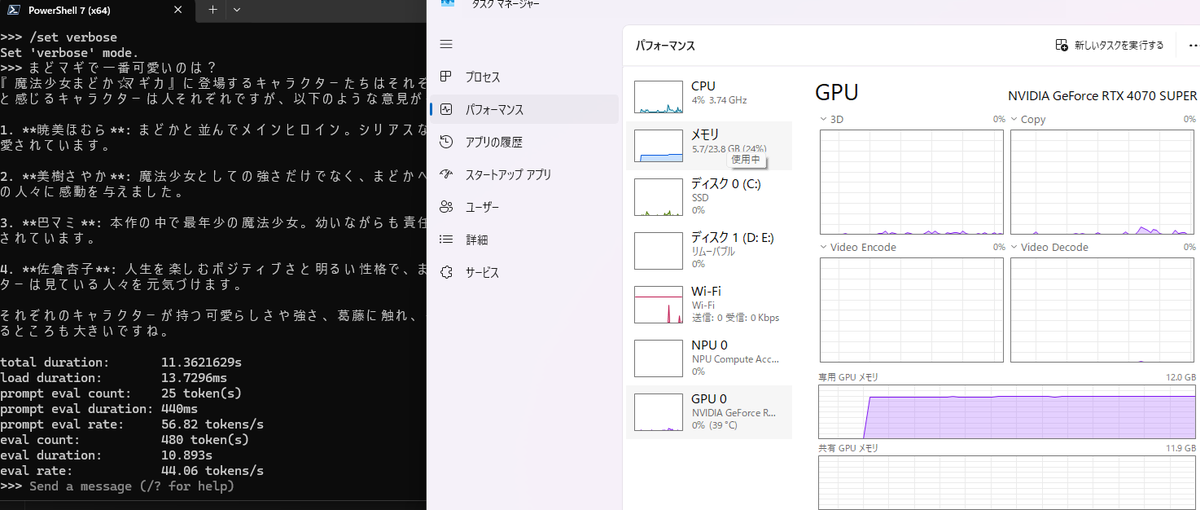Open the プロセス page
Screen dimensions: 1200x510
coord(523,77)
